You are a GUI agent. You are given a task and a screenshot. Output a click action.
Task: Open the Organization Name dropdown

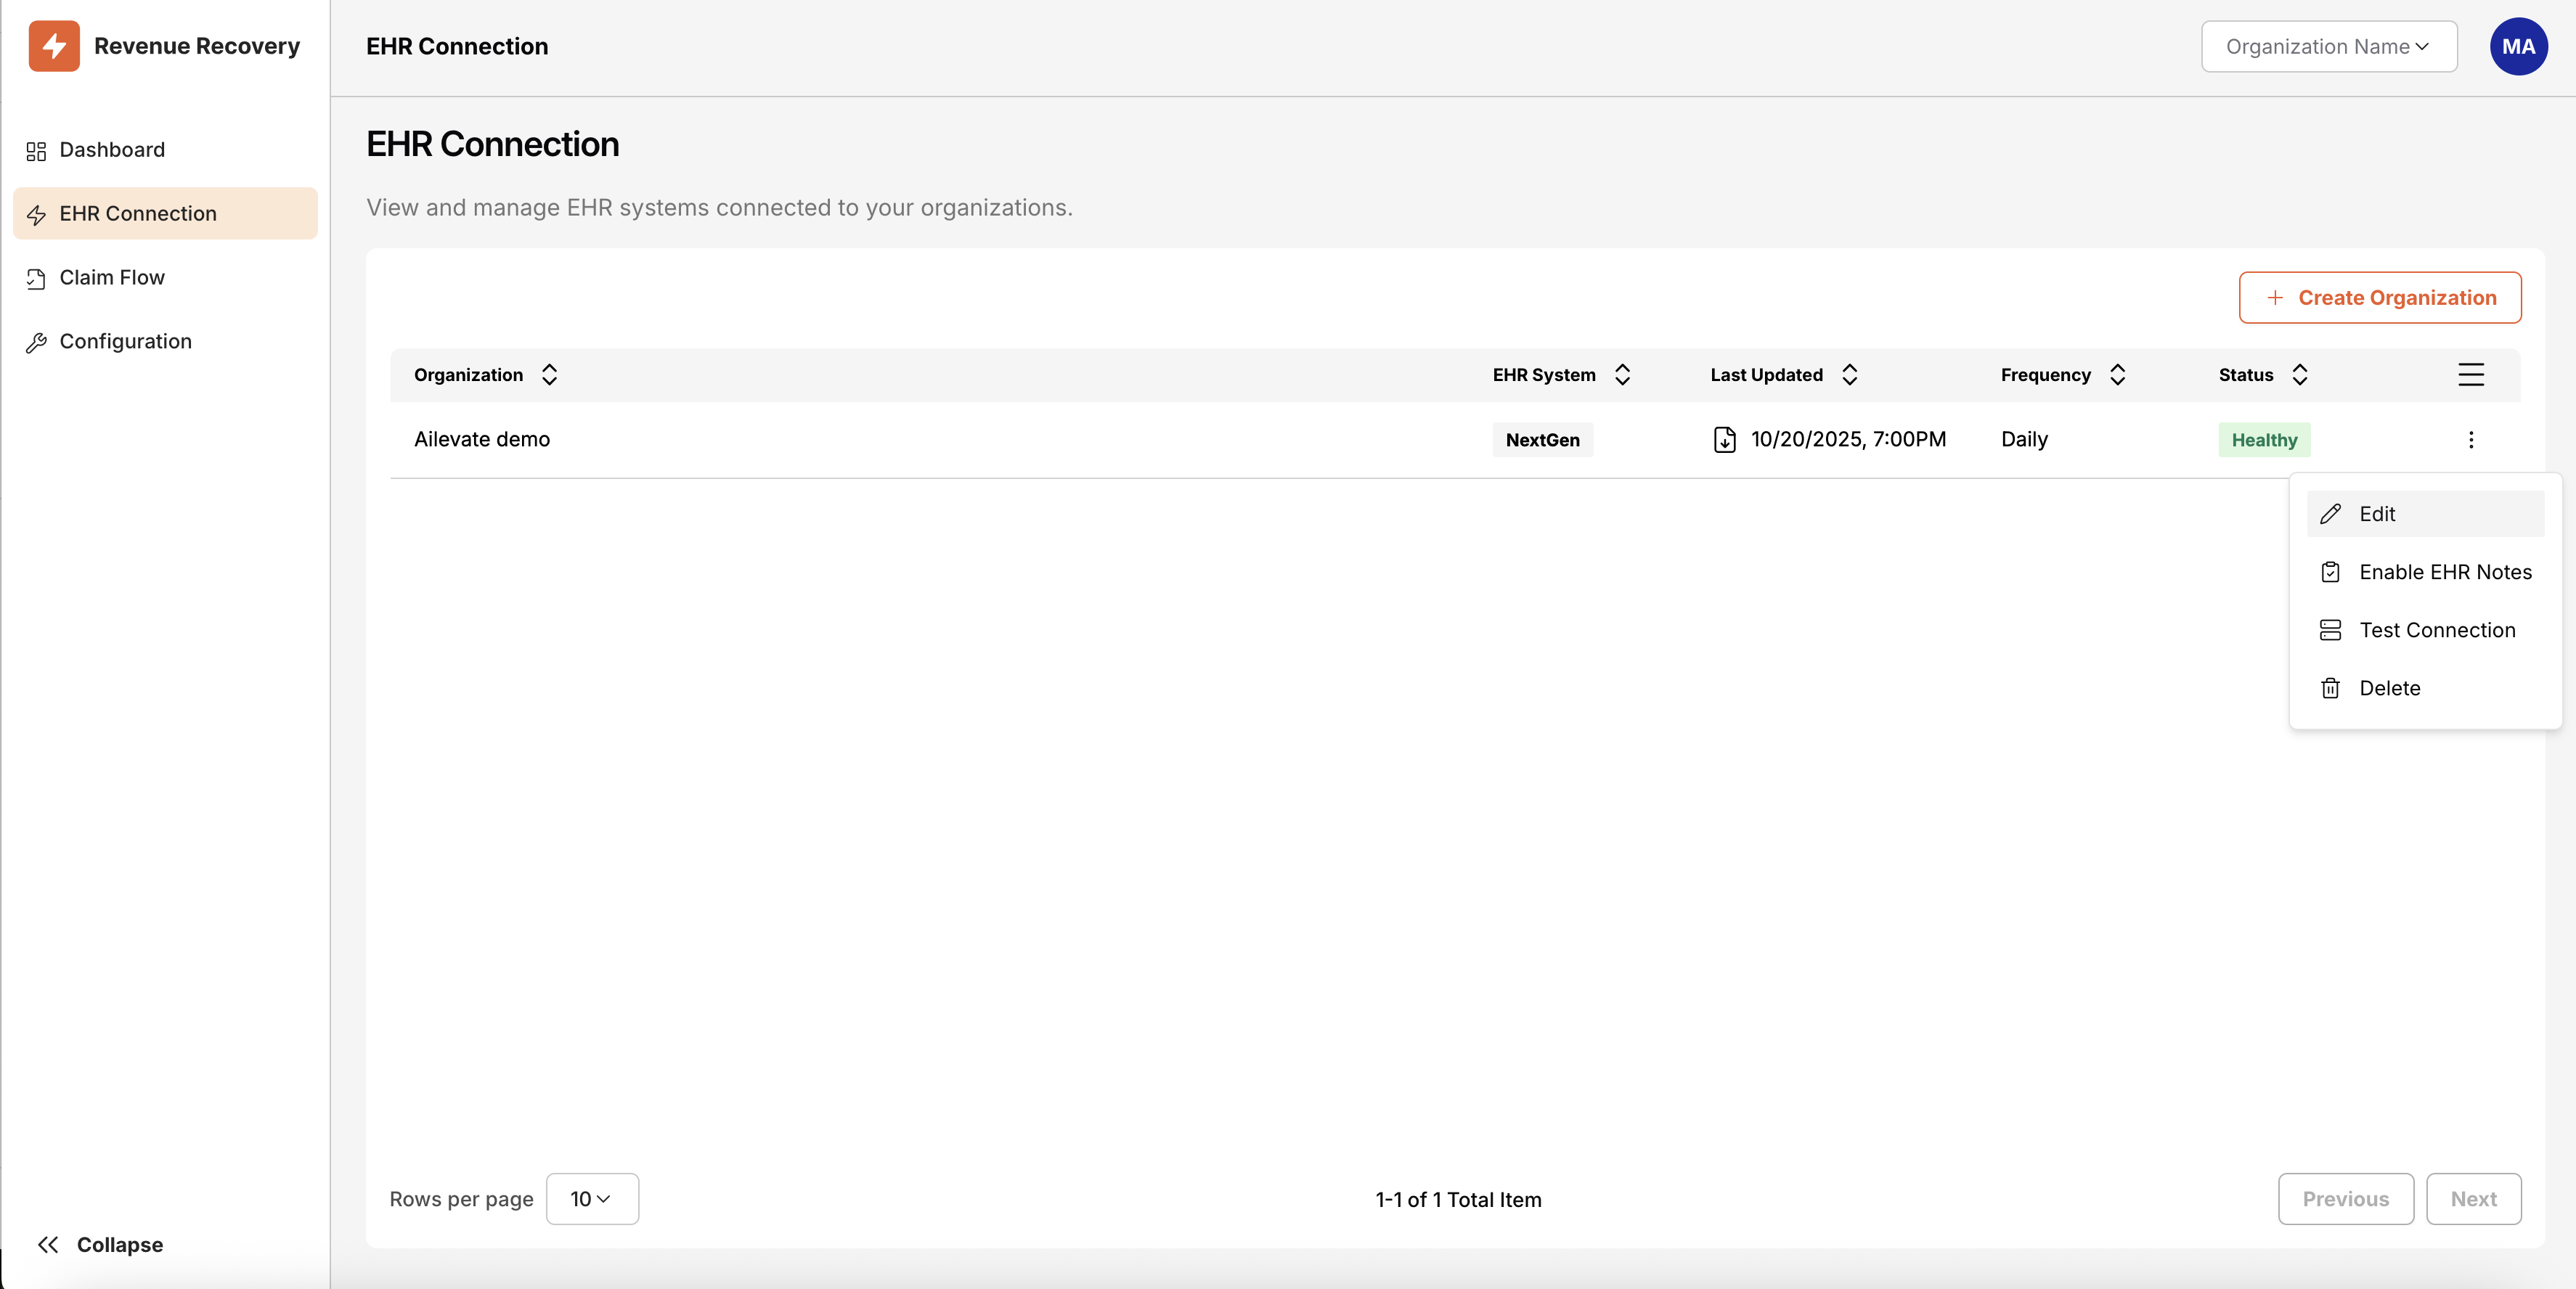coord(2328,46)
